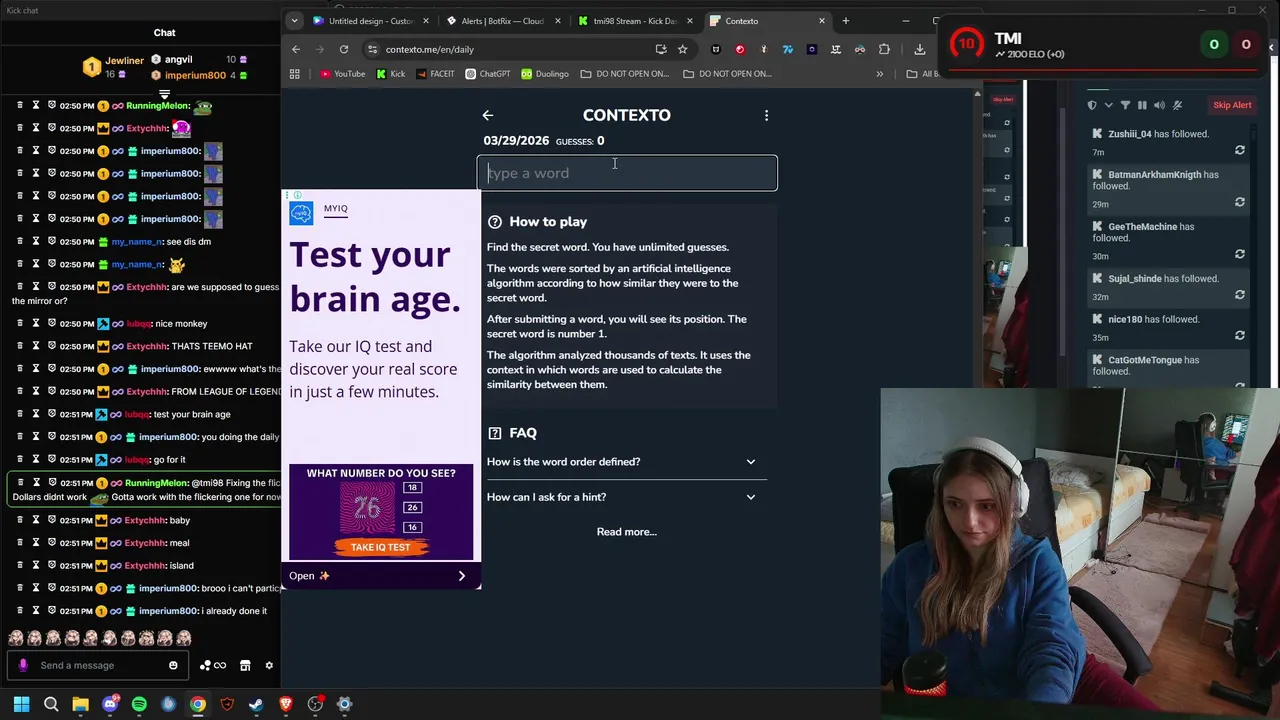Open the YouTube bookmark
This screenshot has width=1280, height=720.
pyautogui.click(x=343, y=74)
